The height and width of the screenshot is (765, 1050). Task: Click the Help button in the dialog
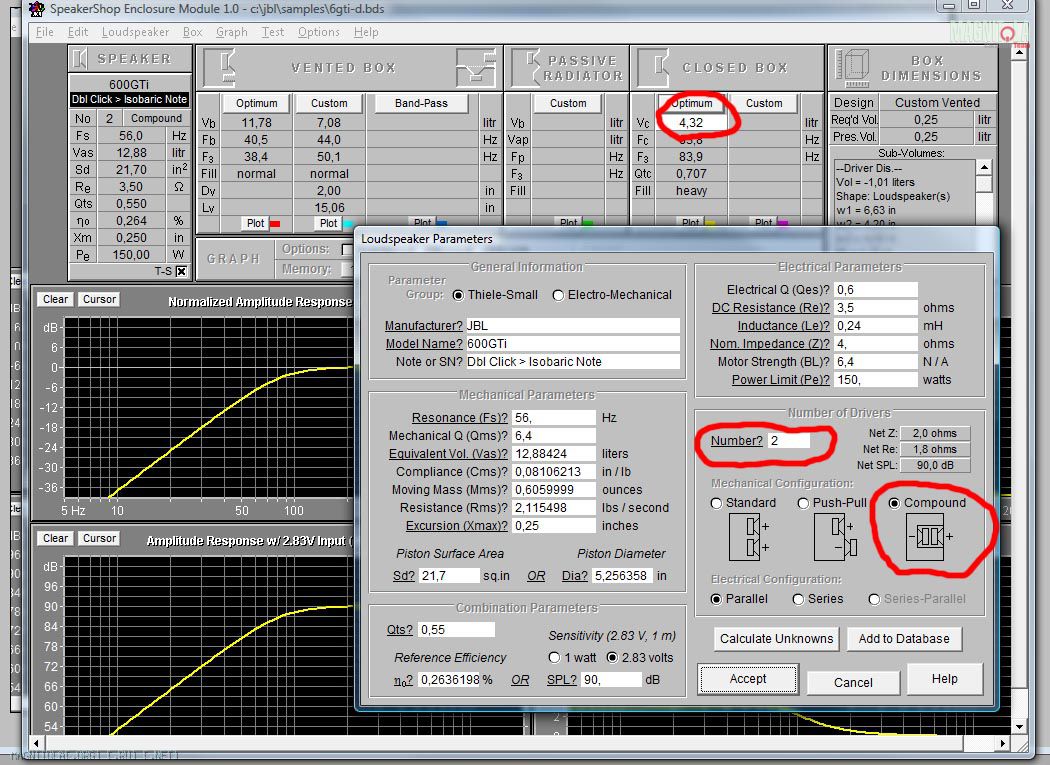tap(944, 679)
